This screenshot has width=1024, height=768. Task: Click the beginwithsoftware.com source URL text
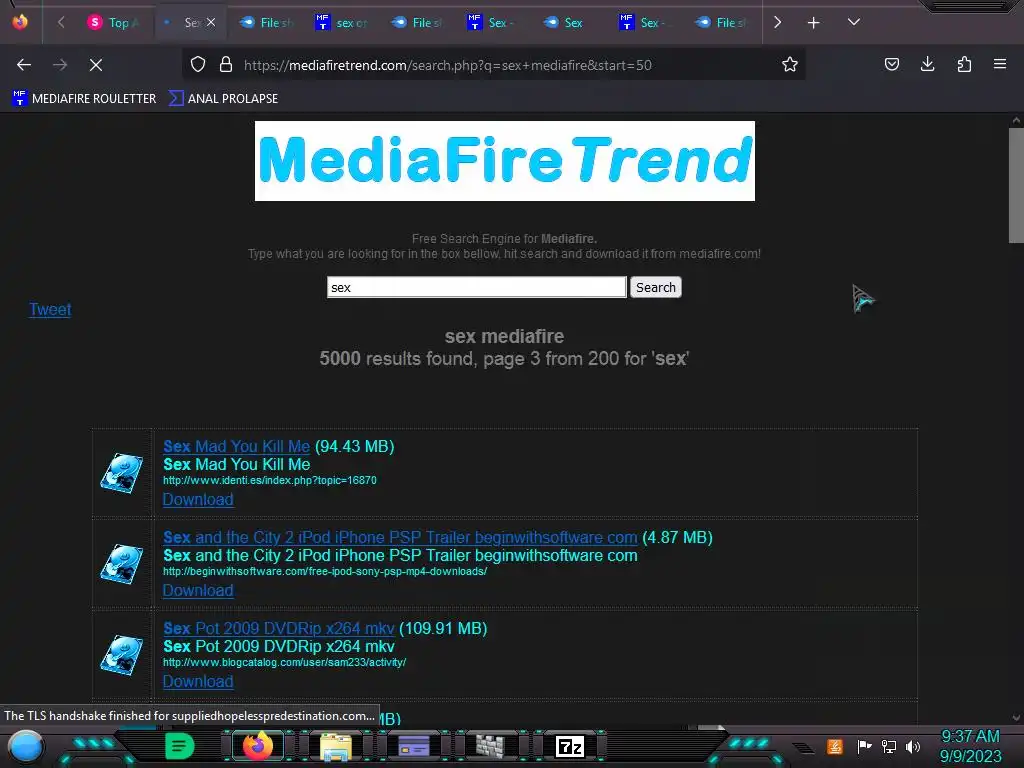tap(325, 571)
